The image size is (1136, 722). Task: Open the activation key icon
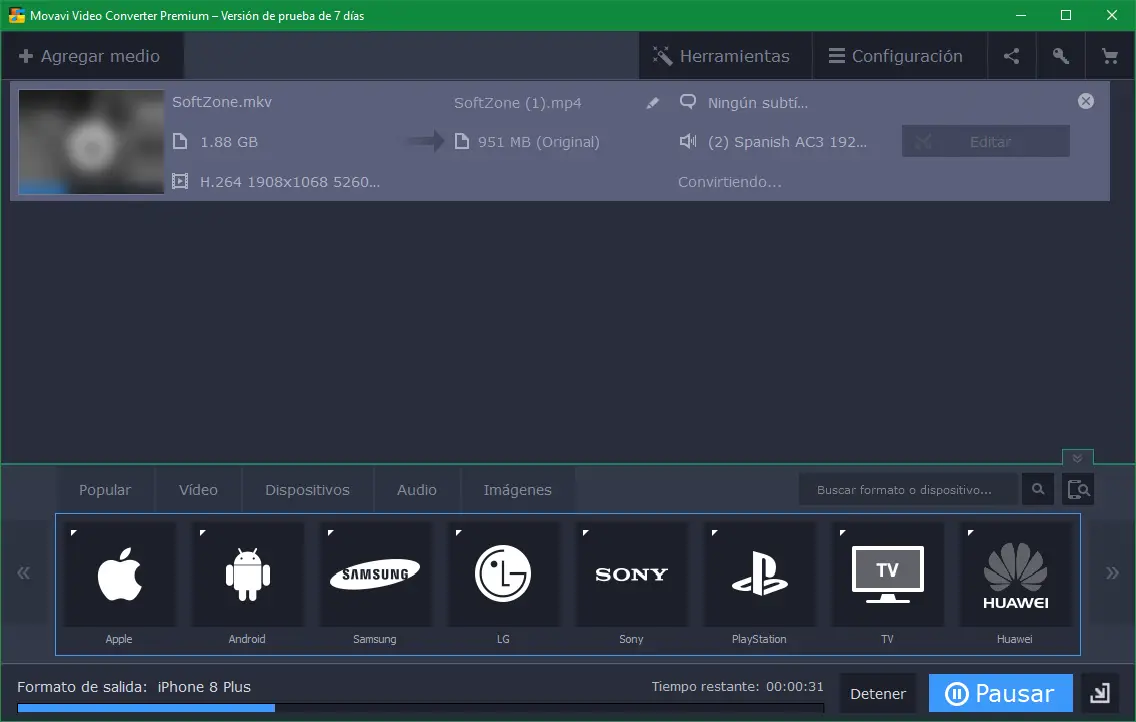[x=1061, y=56]
